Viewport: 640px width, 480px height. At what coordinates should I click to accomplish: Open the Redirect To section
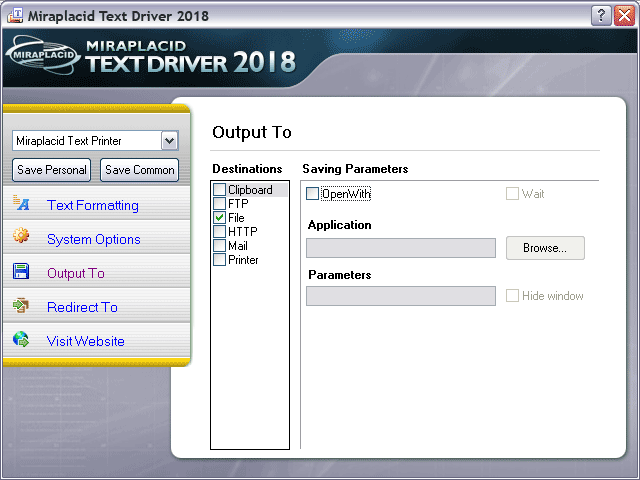tap(82, 307)
